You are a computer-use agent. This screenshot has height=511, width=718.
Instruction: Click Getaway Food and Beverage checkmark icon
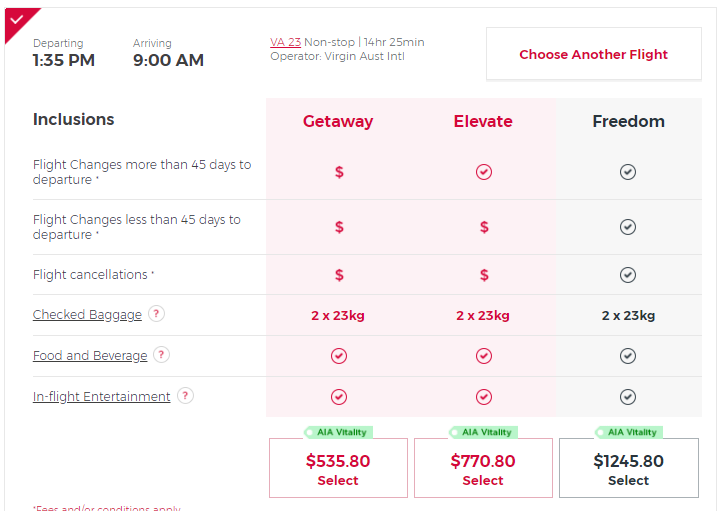click(339, 356)
